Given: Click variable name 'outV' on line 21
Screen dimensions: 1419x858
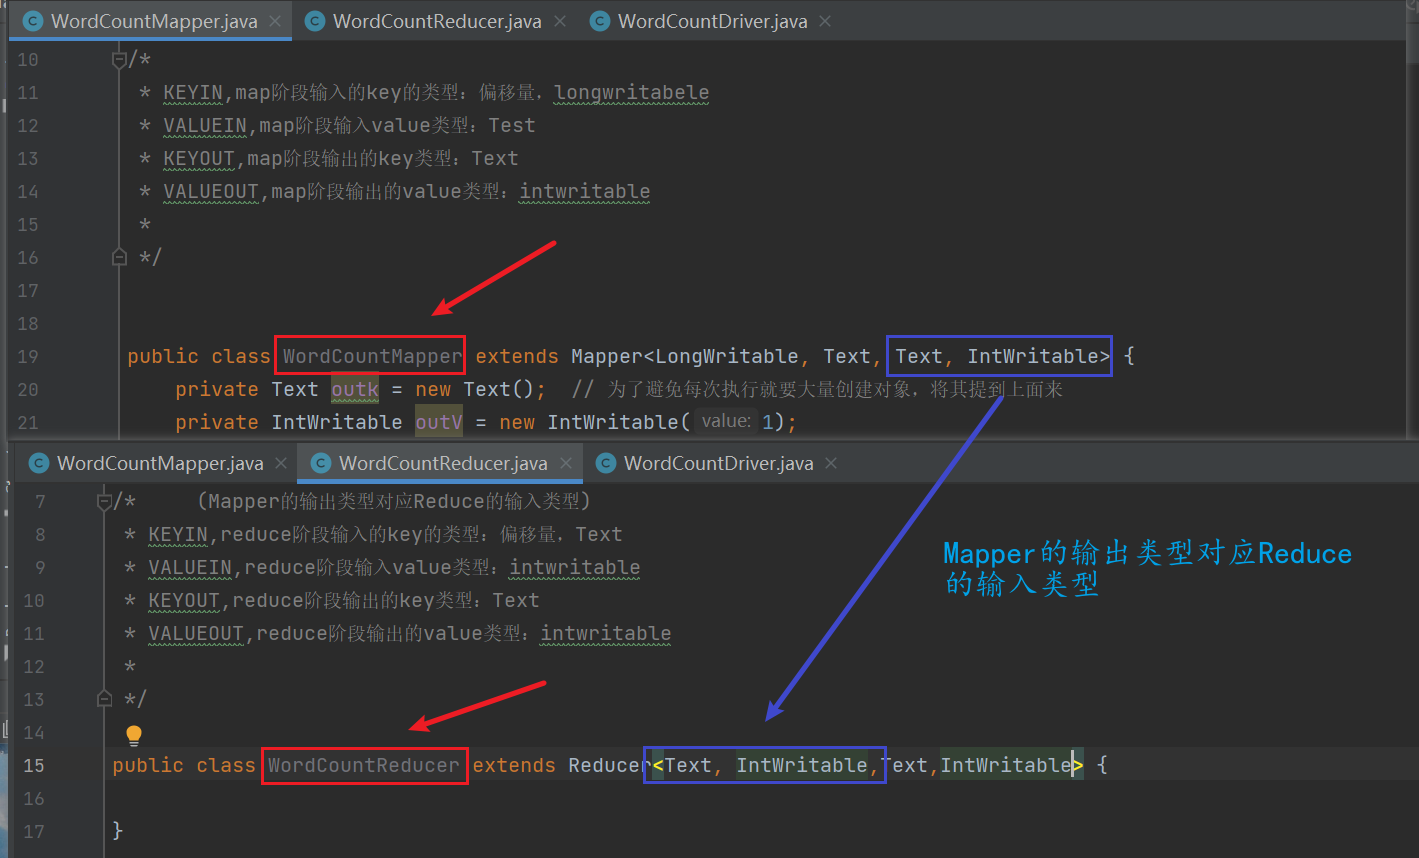Looking at the screenshot, I should (x=439, y=422).
